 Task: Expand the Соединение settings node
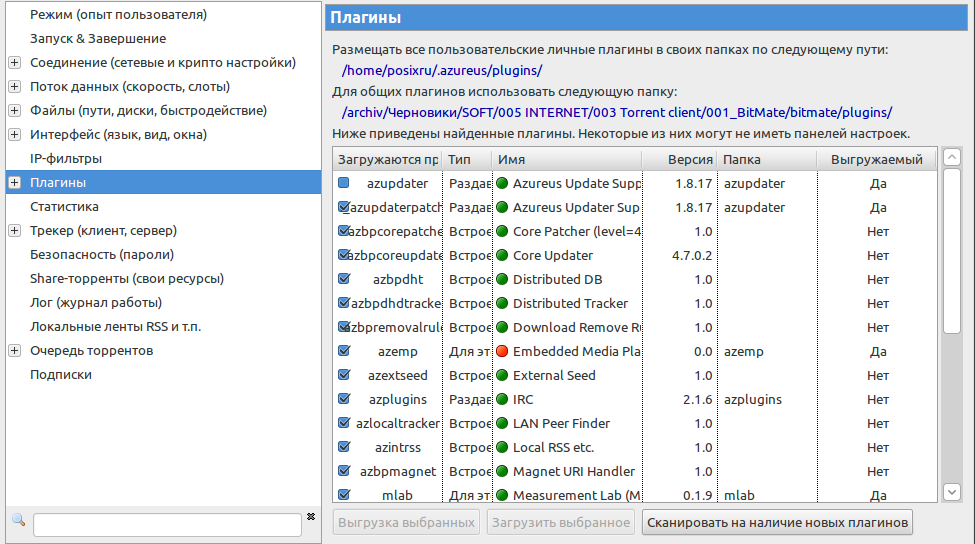click(x=15, y=63)
